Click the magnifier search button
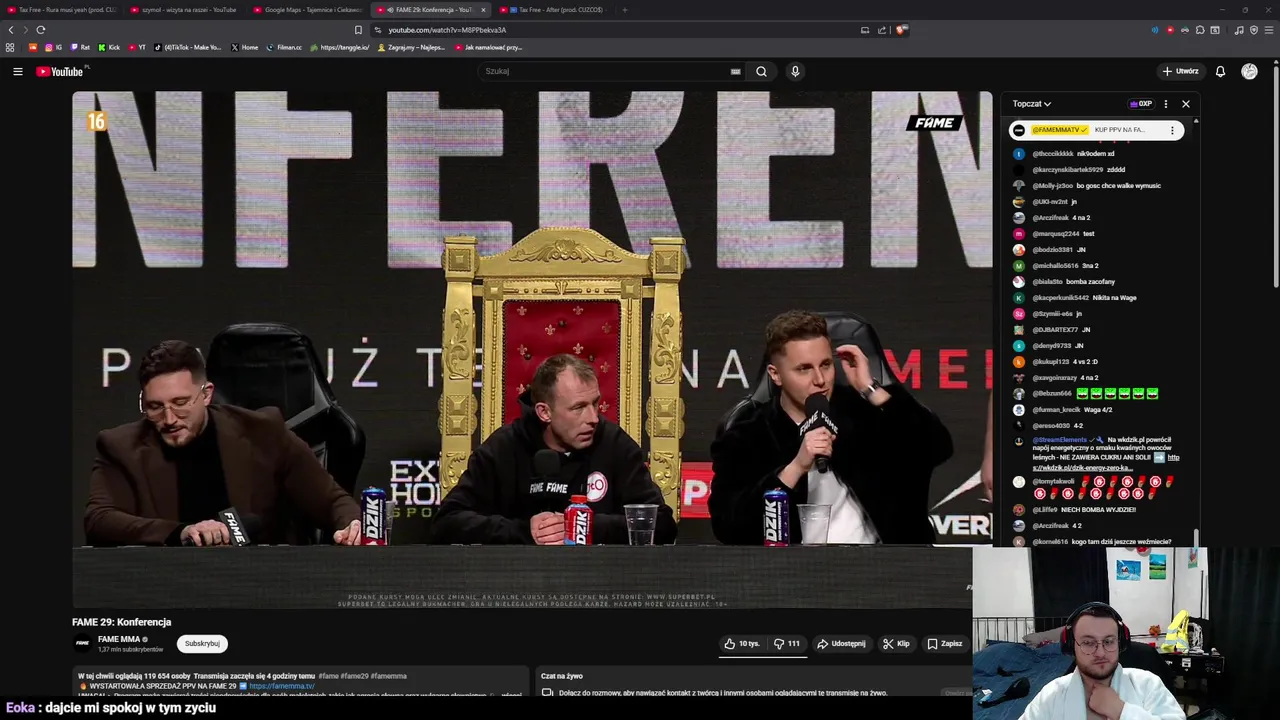Viewport: 1280px width, 720px height. pyautogui.click(x=761, y=71)
